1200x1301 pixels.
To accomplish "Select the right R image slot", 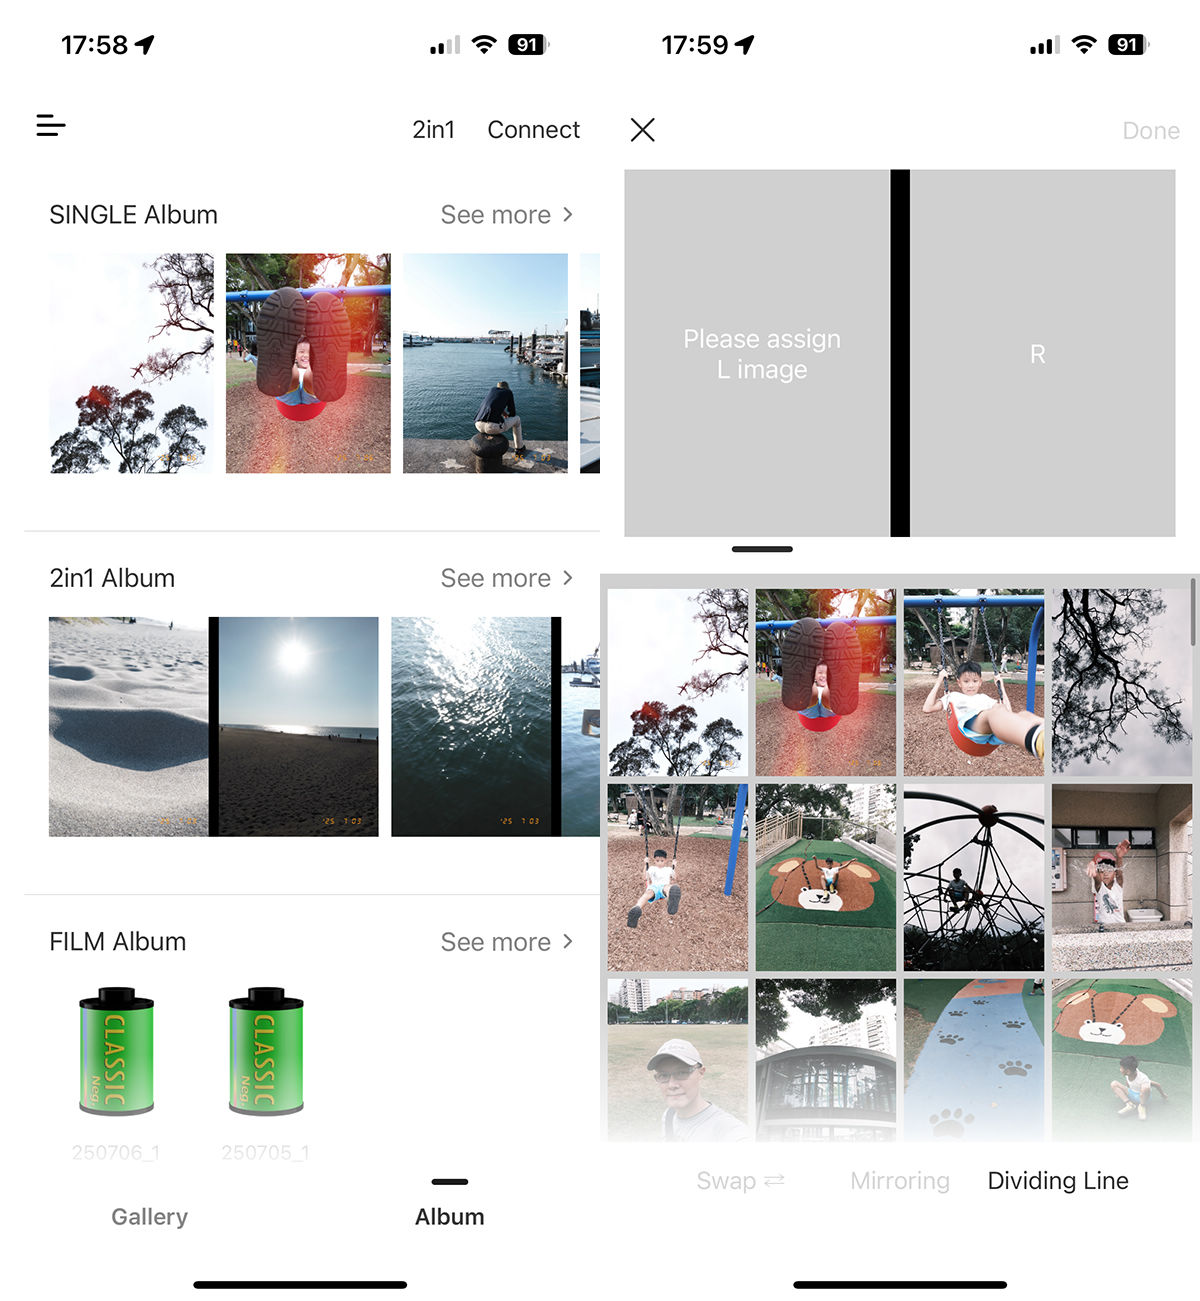I will click(x=1043, y=353).
